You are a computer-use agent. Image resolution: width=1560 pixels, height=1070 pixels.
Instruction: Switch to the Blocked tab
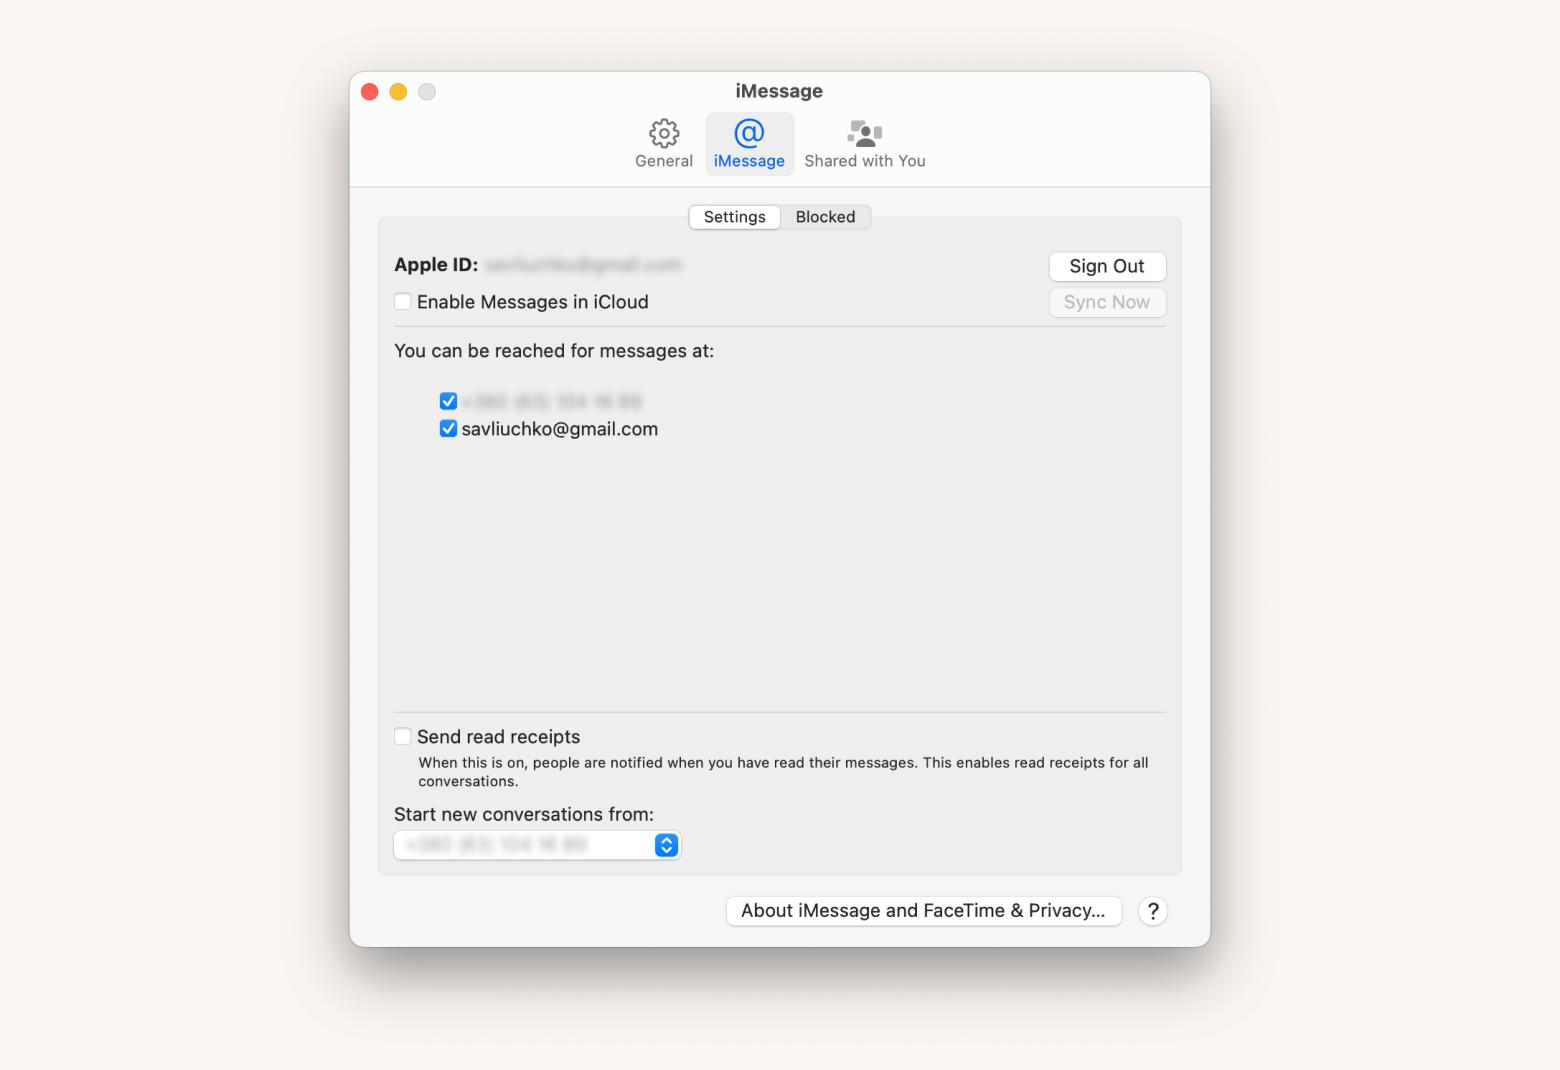coord(825,217)
